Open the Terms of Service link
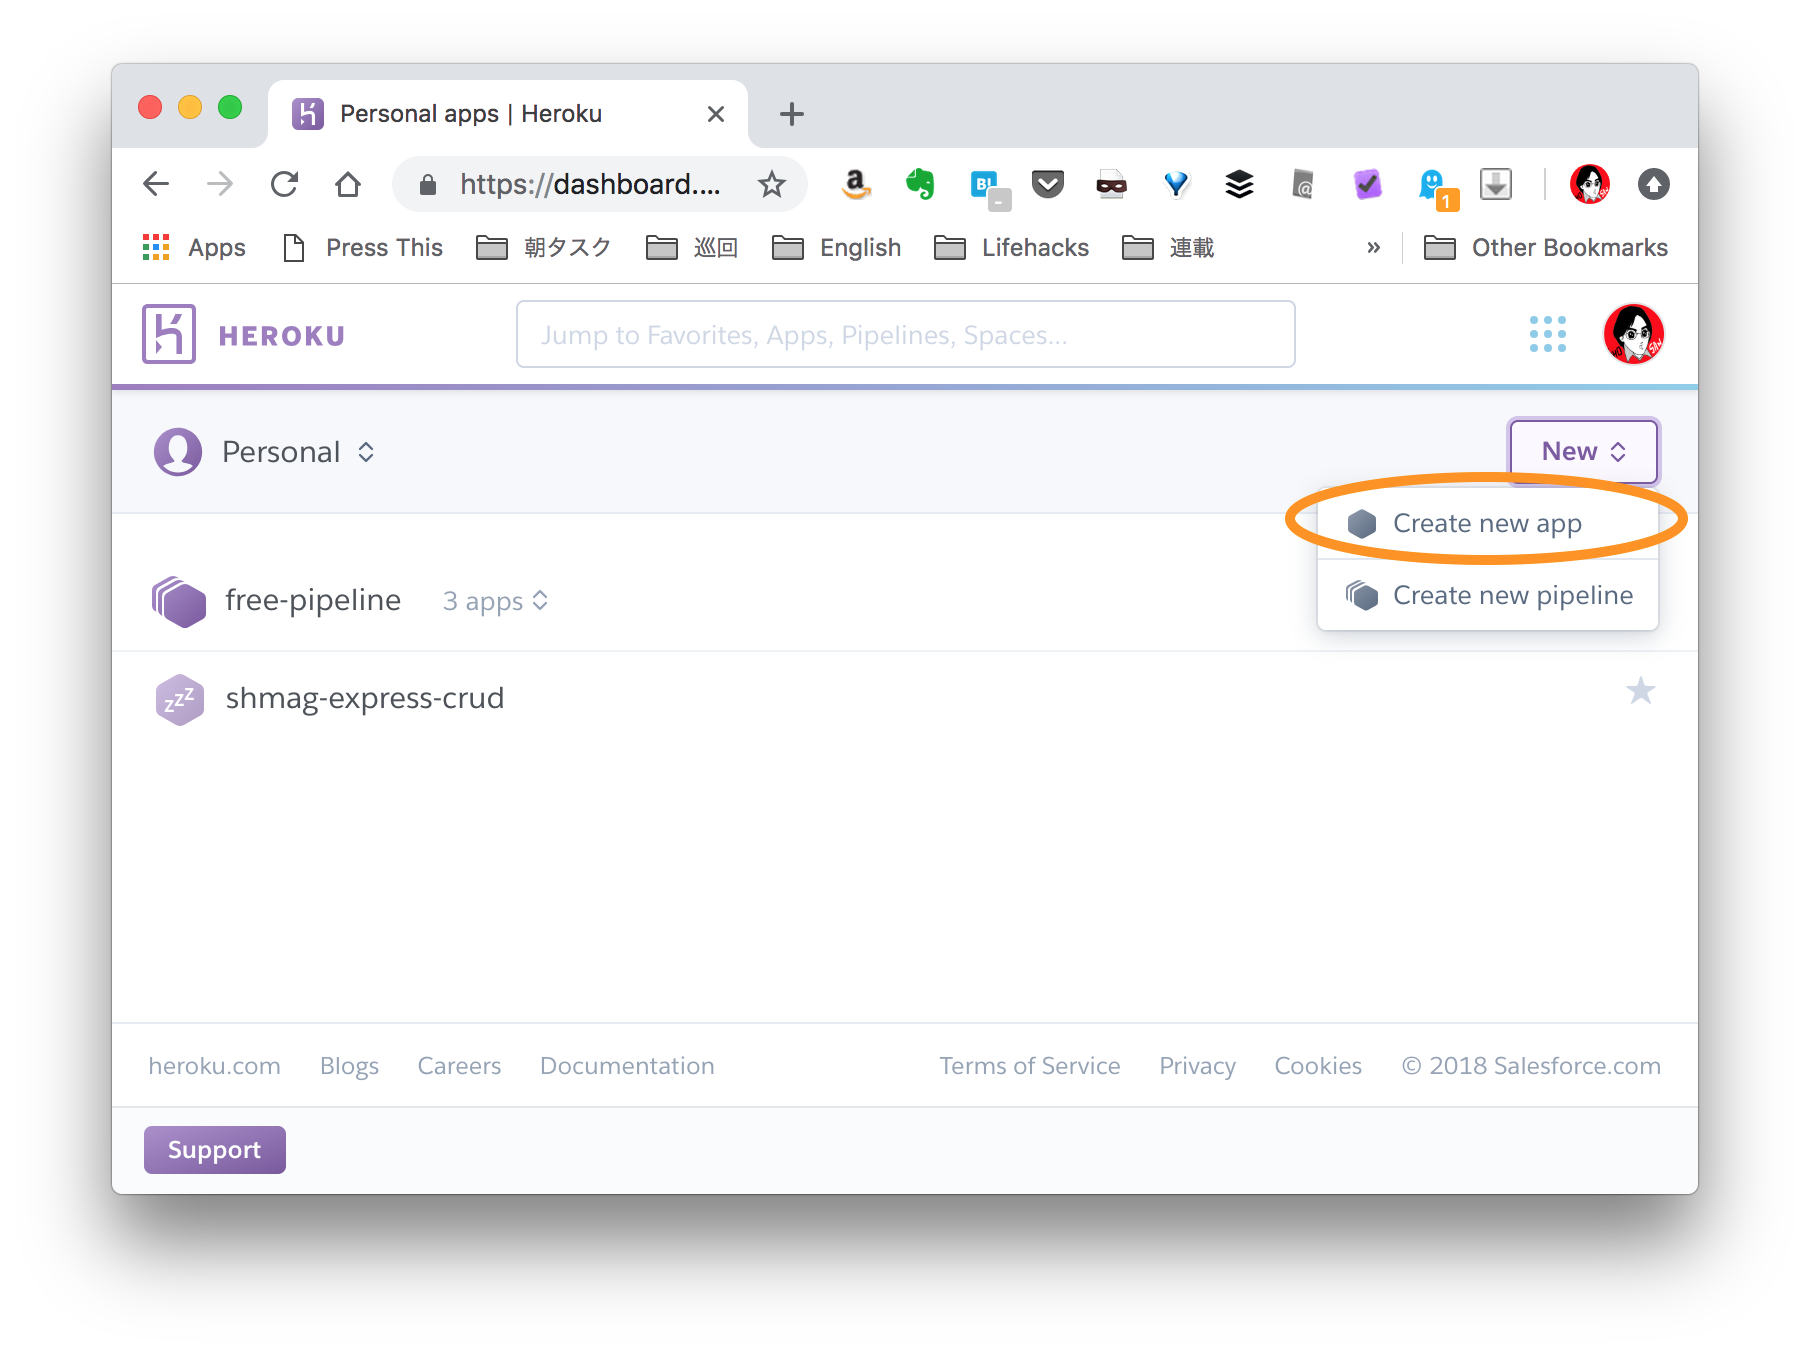 [1029, 1066]
